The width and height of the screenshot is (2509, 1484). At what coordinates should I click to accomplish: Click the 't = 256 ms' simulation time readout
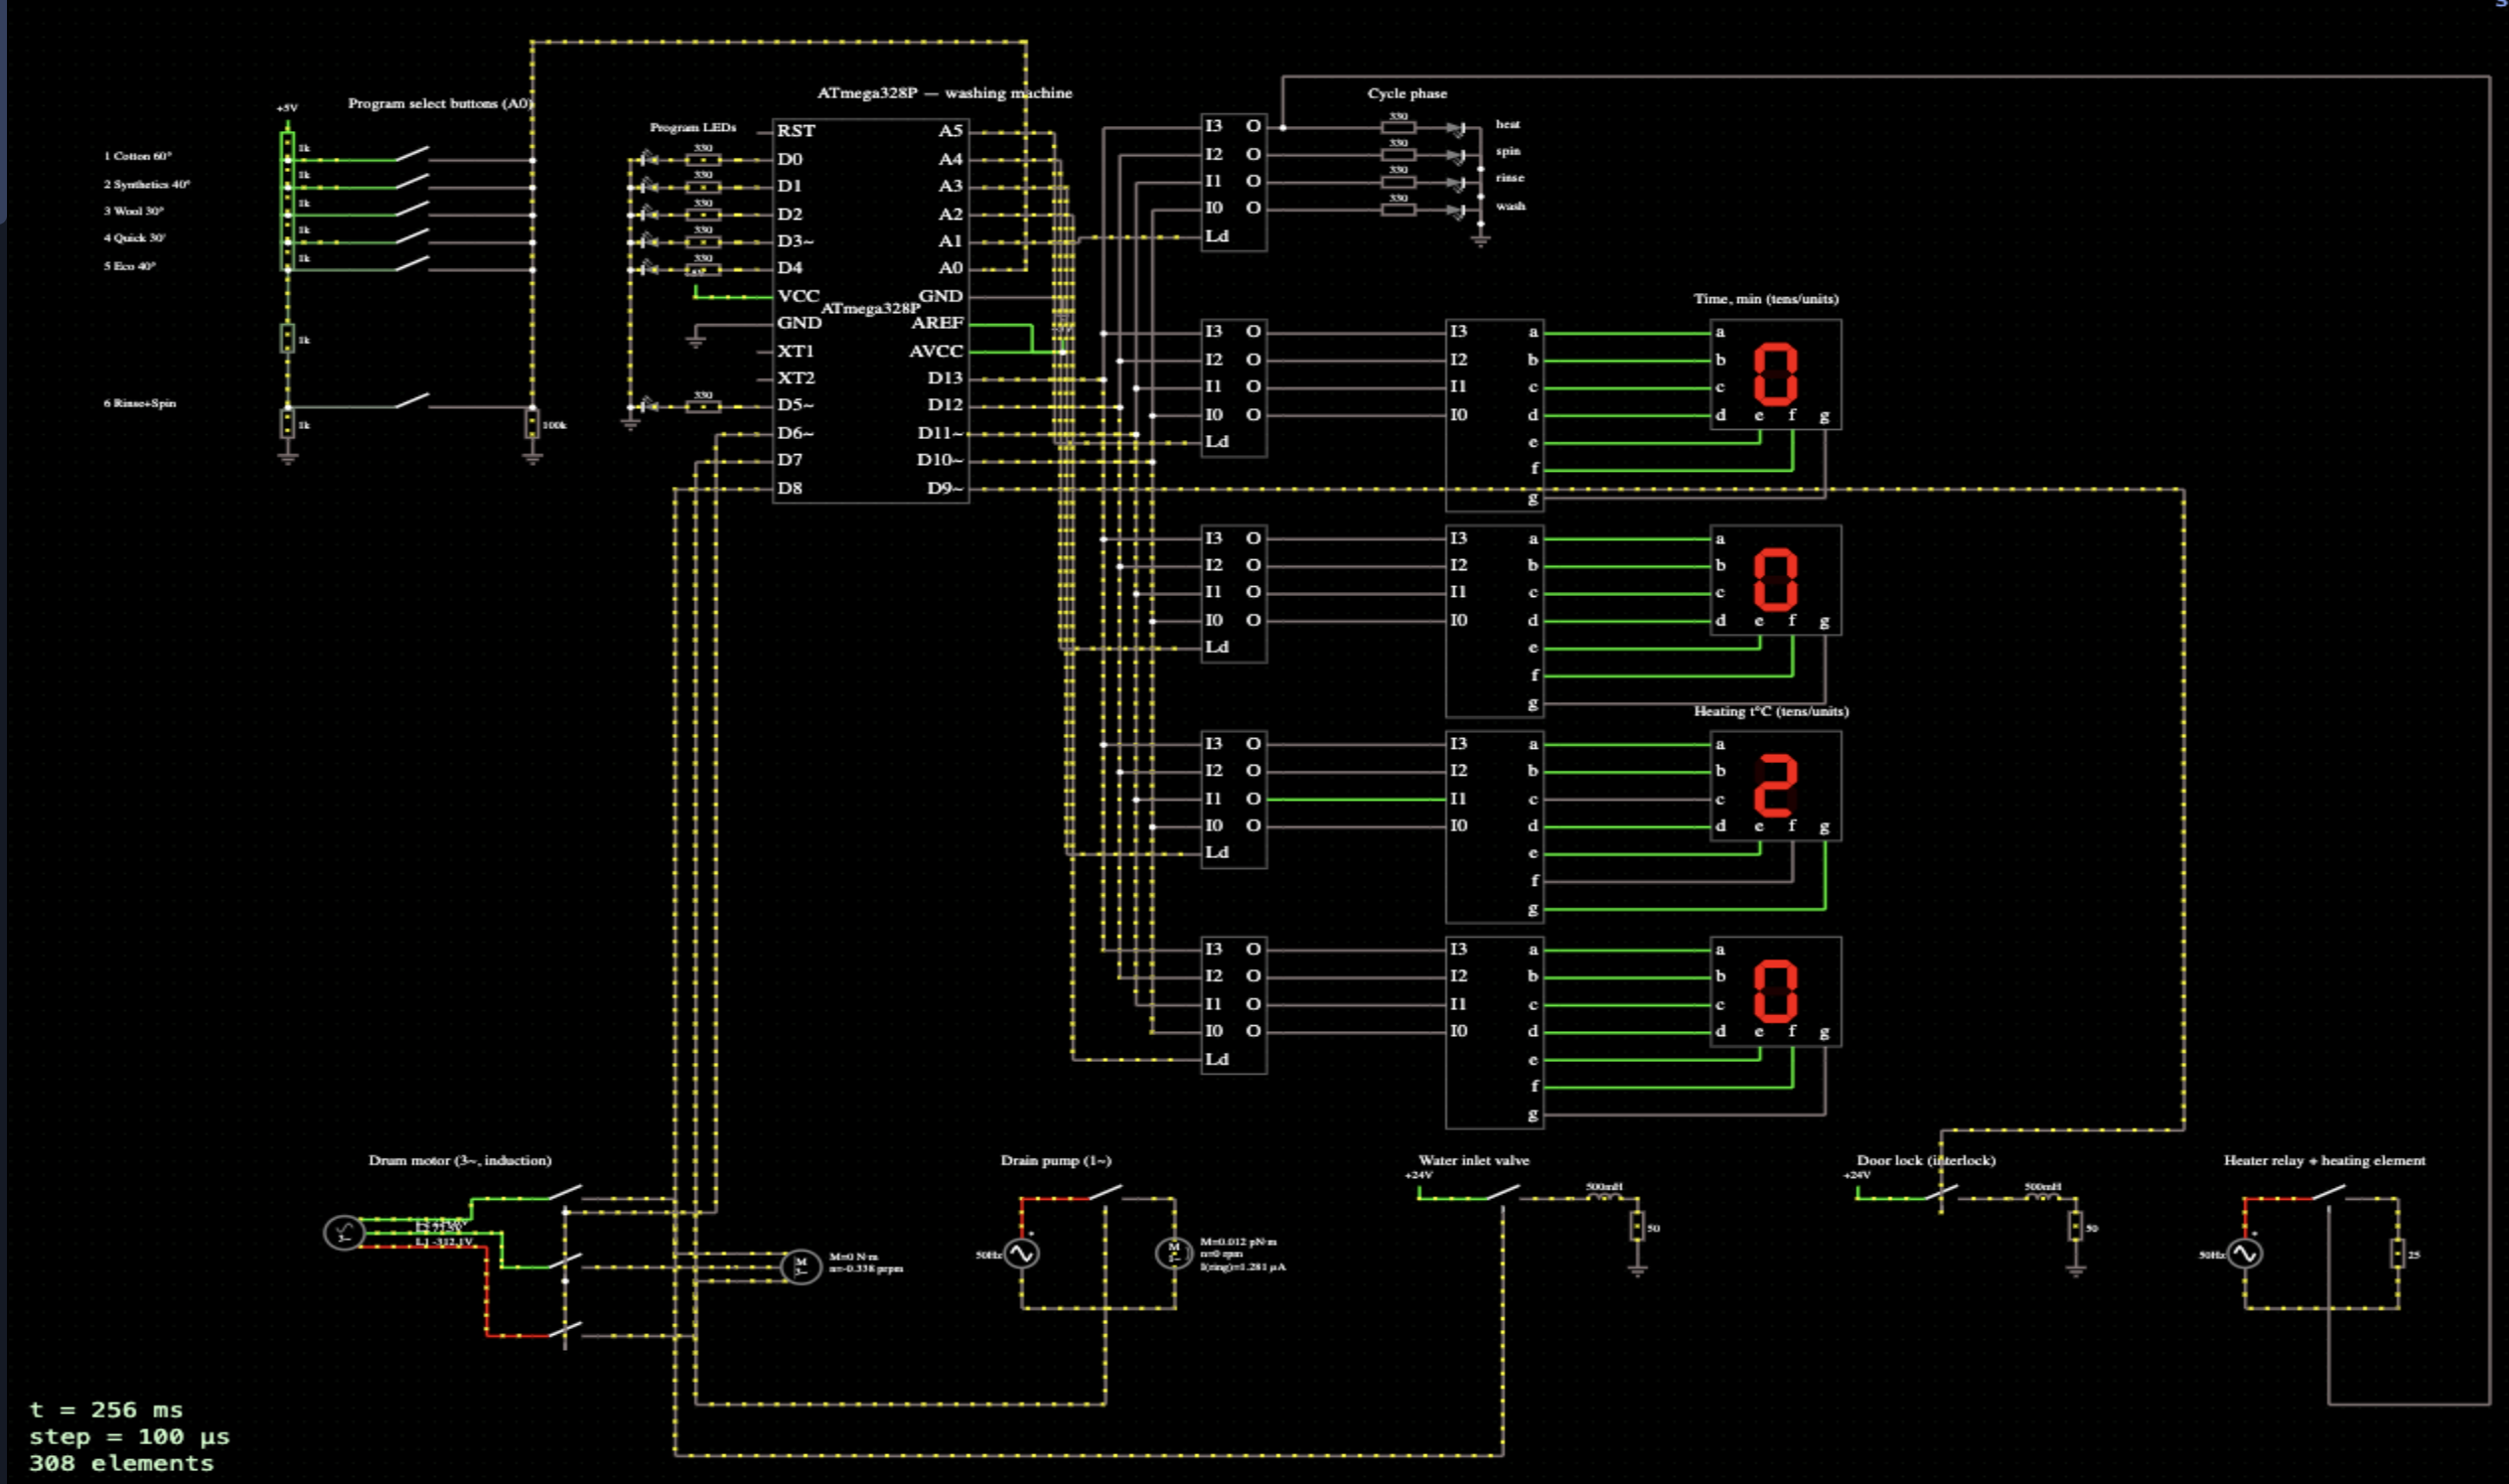106,1410
